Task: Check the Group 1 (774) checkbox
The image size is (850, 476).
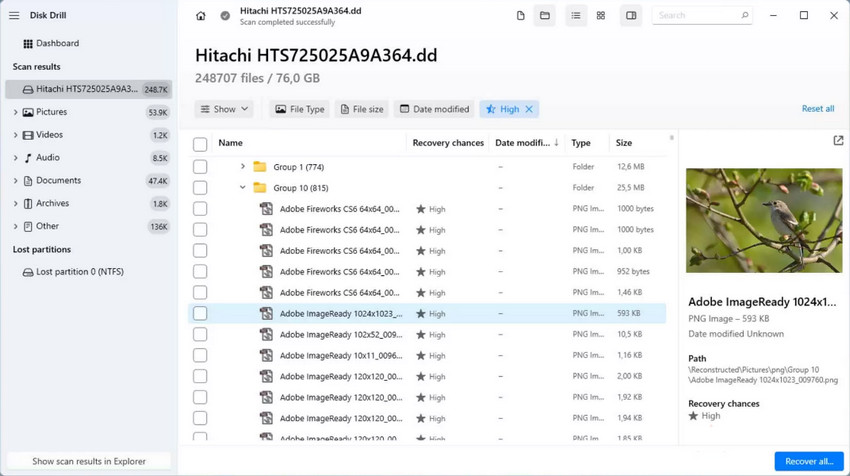Action: pos(200,167)
